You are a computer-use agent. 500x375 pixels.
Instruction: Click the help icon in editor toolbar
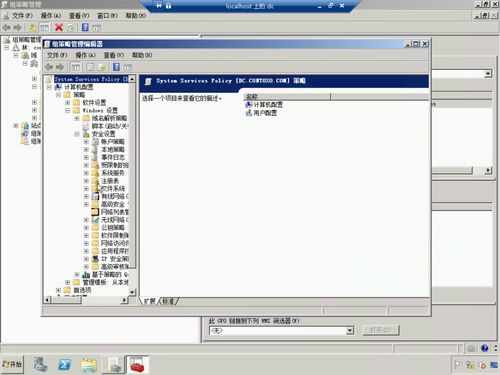pos(116,67)
